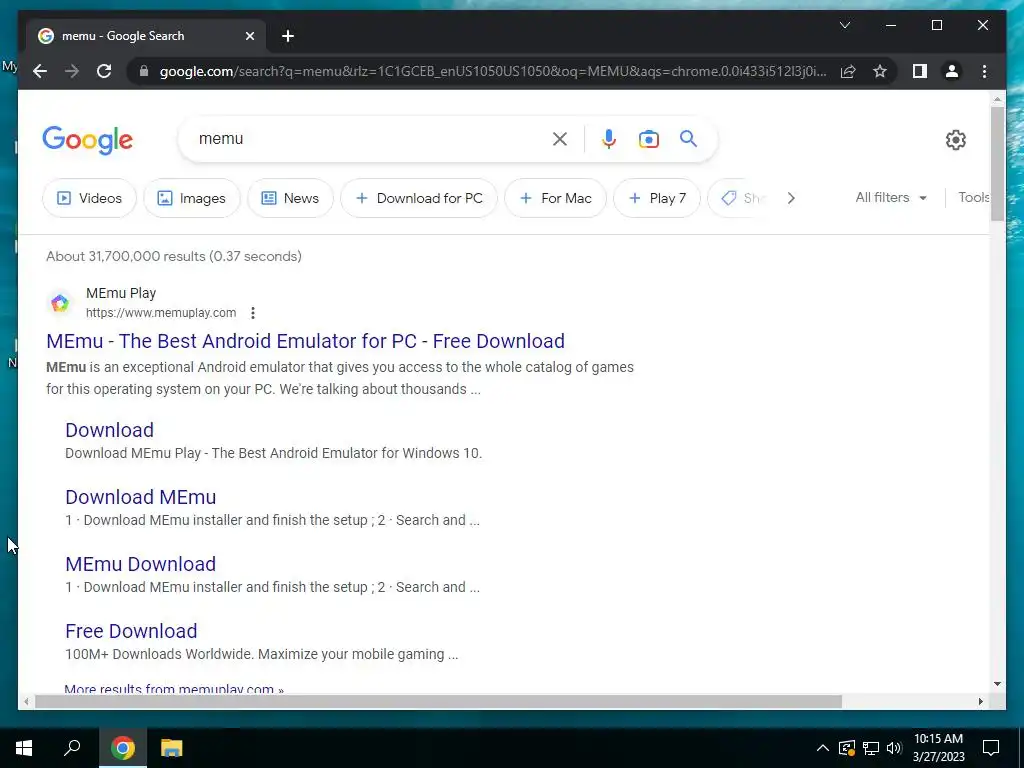Click the MEmu Play favicon

60,303
